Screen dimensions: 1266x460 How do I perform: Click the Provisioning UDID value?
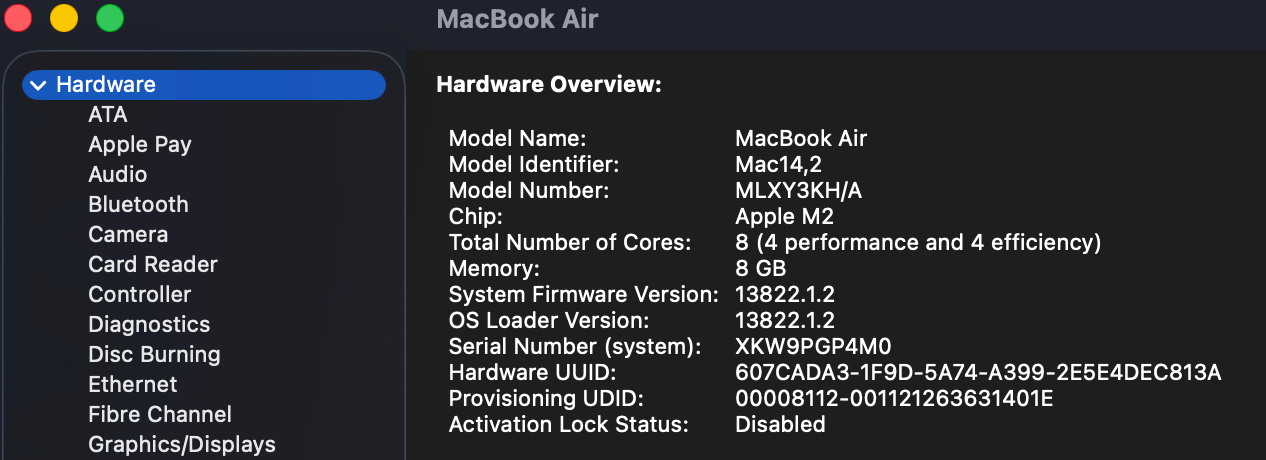(x=894, y=399)
